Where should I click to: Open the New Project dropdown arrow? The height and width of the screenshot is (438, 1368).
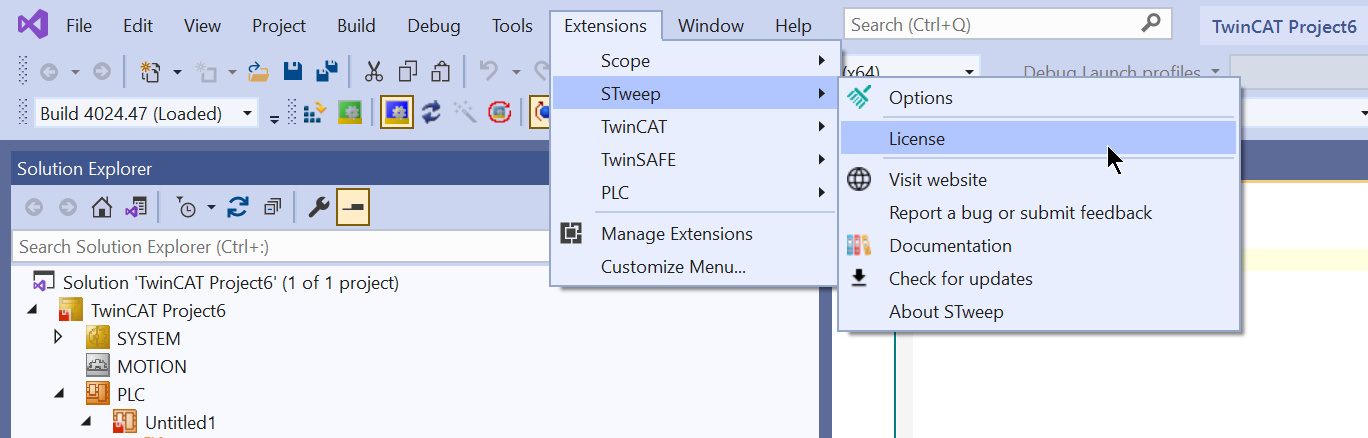177,72
